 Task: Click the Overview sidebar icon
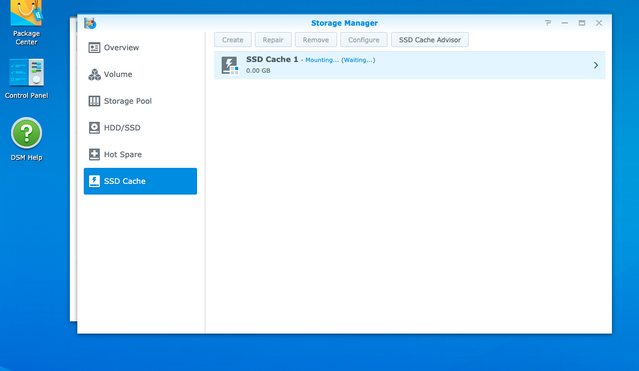click(x=94, y=48)
